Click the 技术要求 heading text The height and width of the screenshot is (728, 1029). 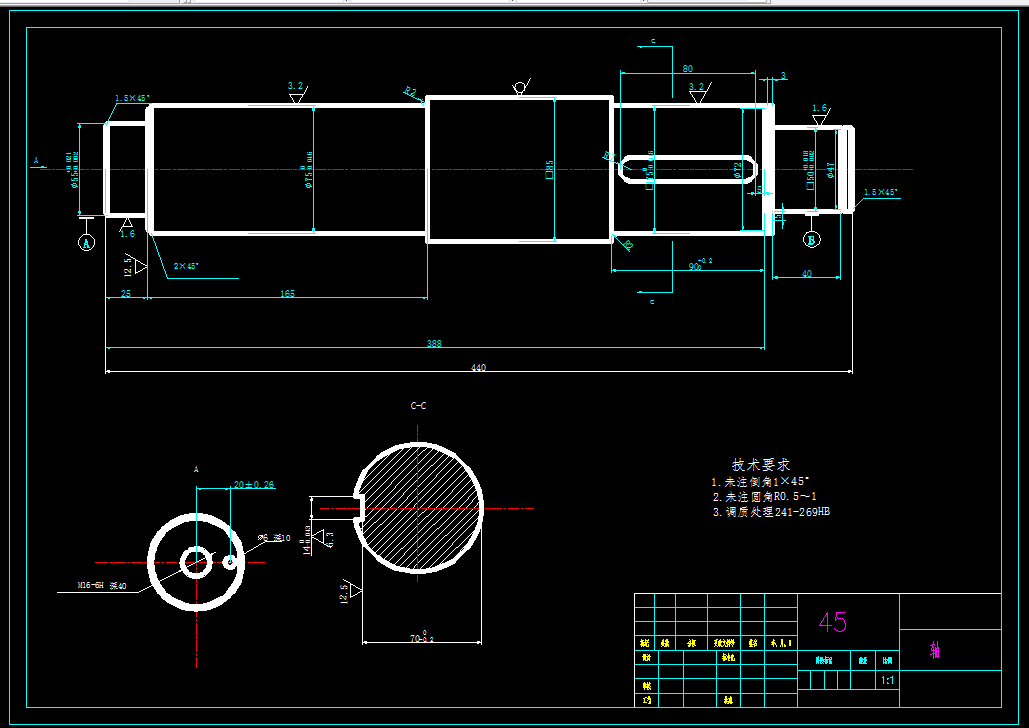coord(761,465)
